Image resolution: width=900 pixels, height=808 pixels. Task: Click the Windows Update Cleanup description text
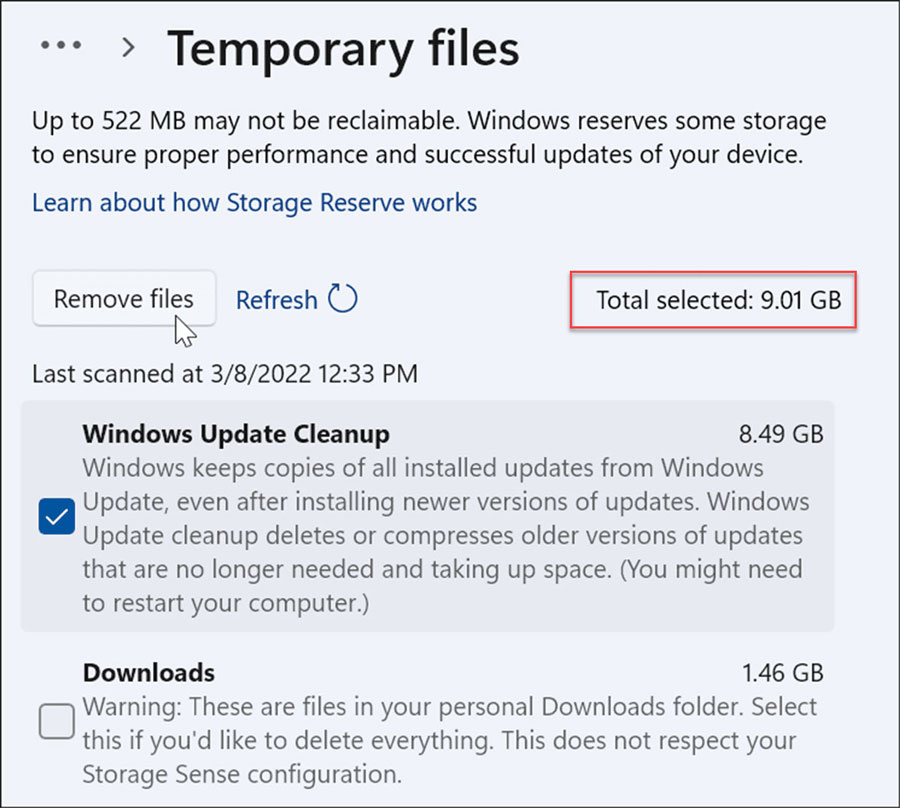446,535
